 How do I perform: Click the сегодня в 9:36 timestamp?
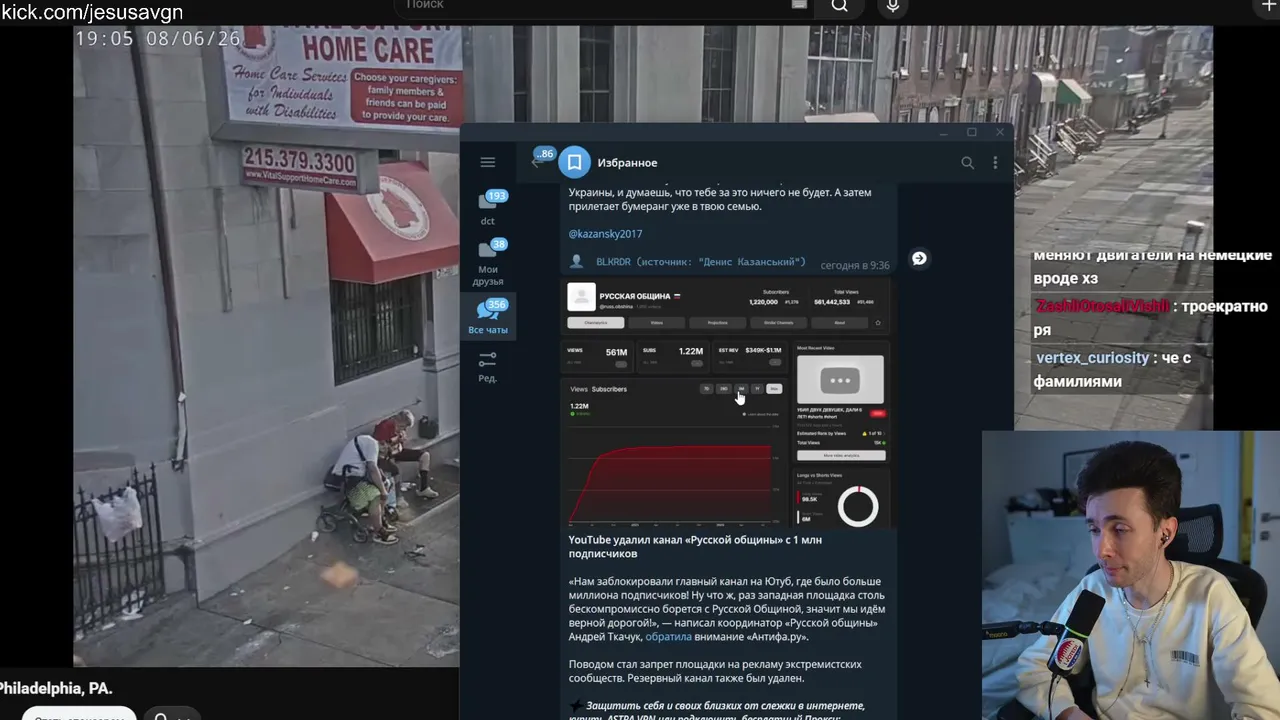(x=855, y=266)
